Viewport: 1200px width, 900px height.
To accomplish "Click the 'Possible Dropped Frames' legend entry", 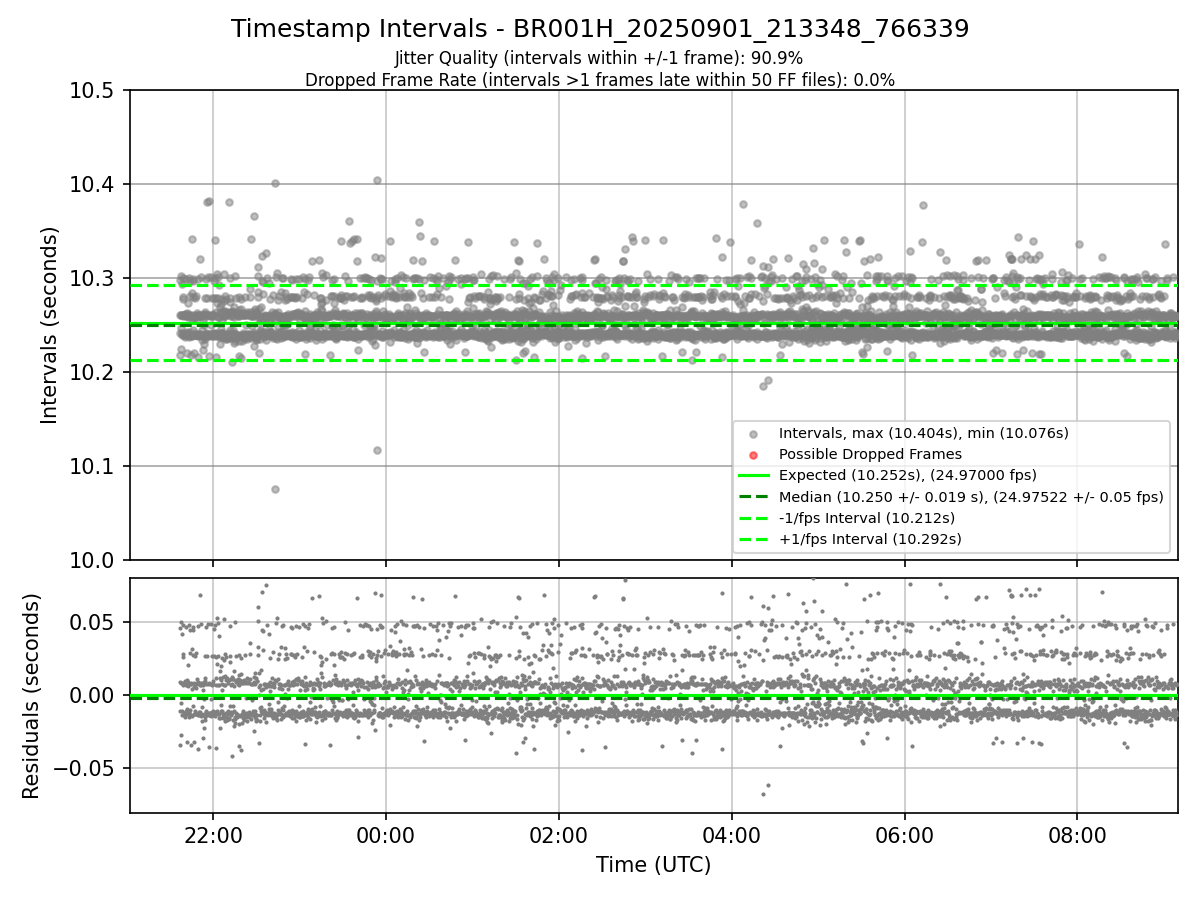I will tap(870, 454).
